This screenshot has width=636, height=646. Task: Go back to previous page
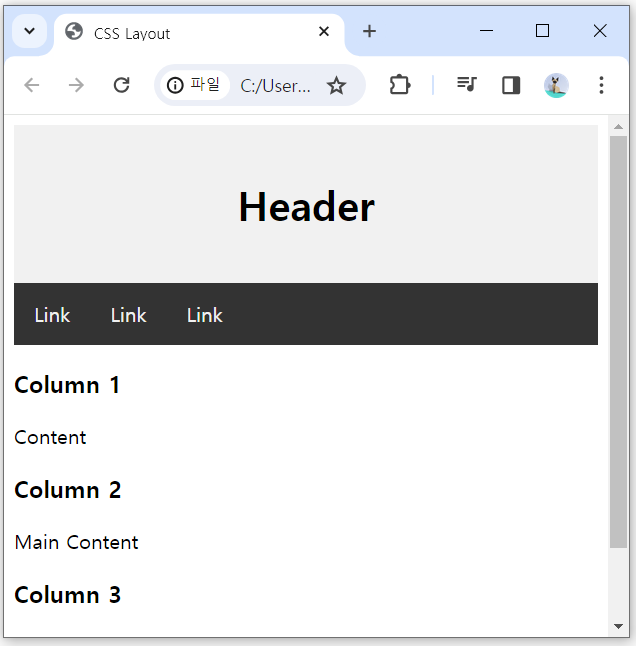click(x=32, y=85)
